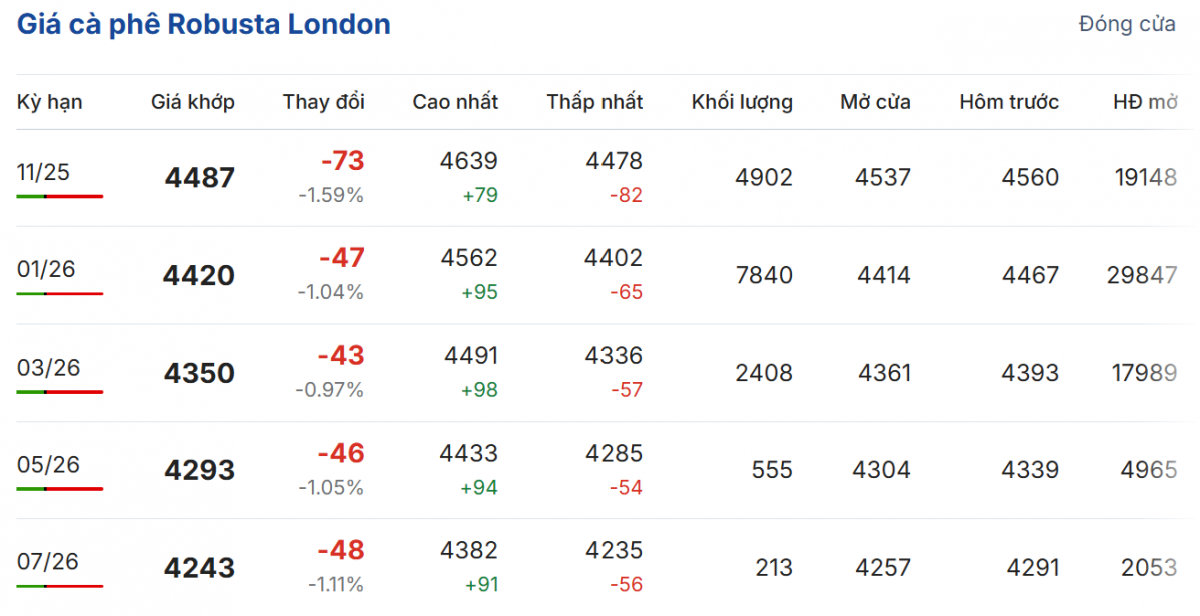Select the 03/26 contract term
The width and height of the screenshot is (1200, 616).
47,367
